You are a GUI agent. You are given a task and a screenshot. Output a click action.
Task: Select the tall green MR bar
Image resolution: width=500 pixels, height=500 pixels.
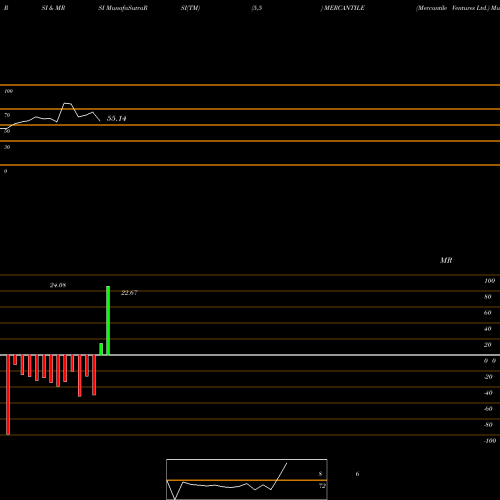[x=108, y=321]
